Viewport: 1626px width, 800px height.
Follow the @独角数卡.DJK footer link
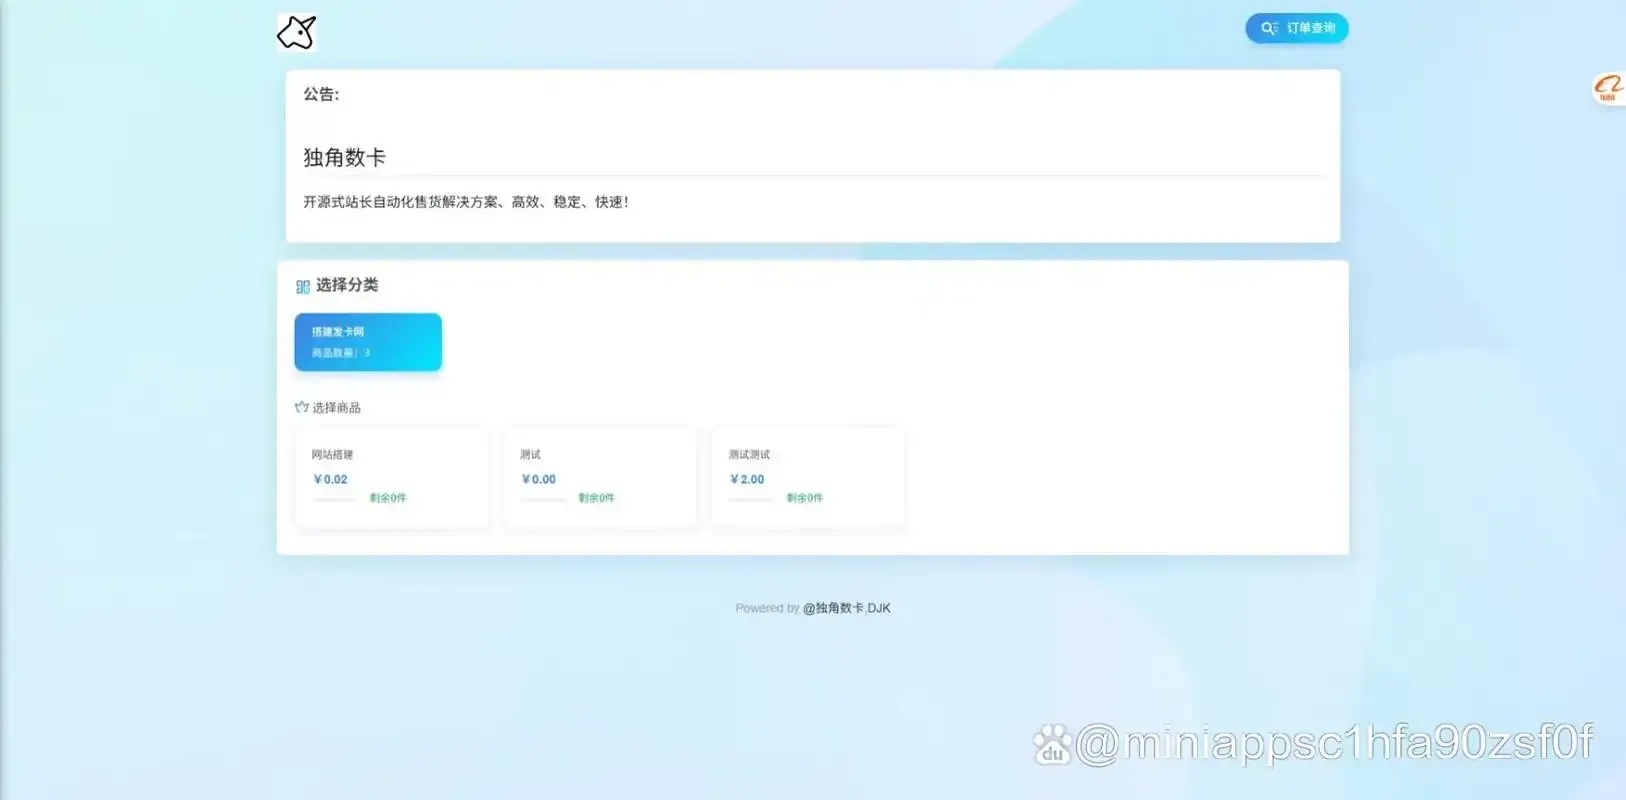point(846,608)
